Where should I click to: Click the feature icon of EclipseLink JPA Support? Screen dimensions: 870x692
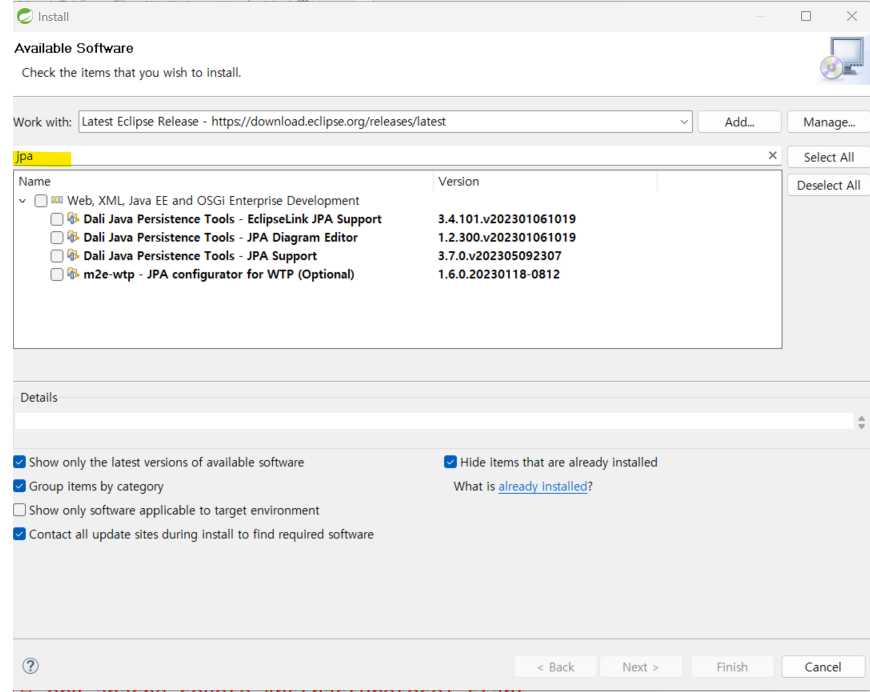(73, 218)
